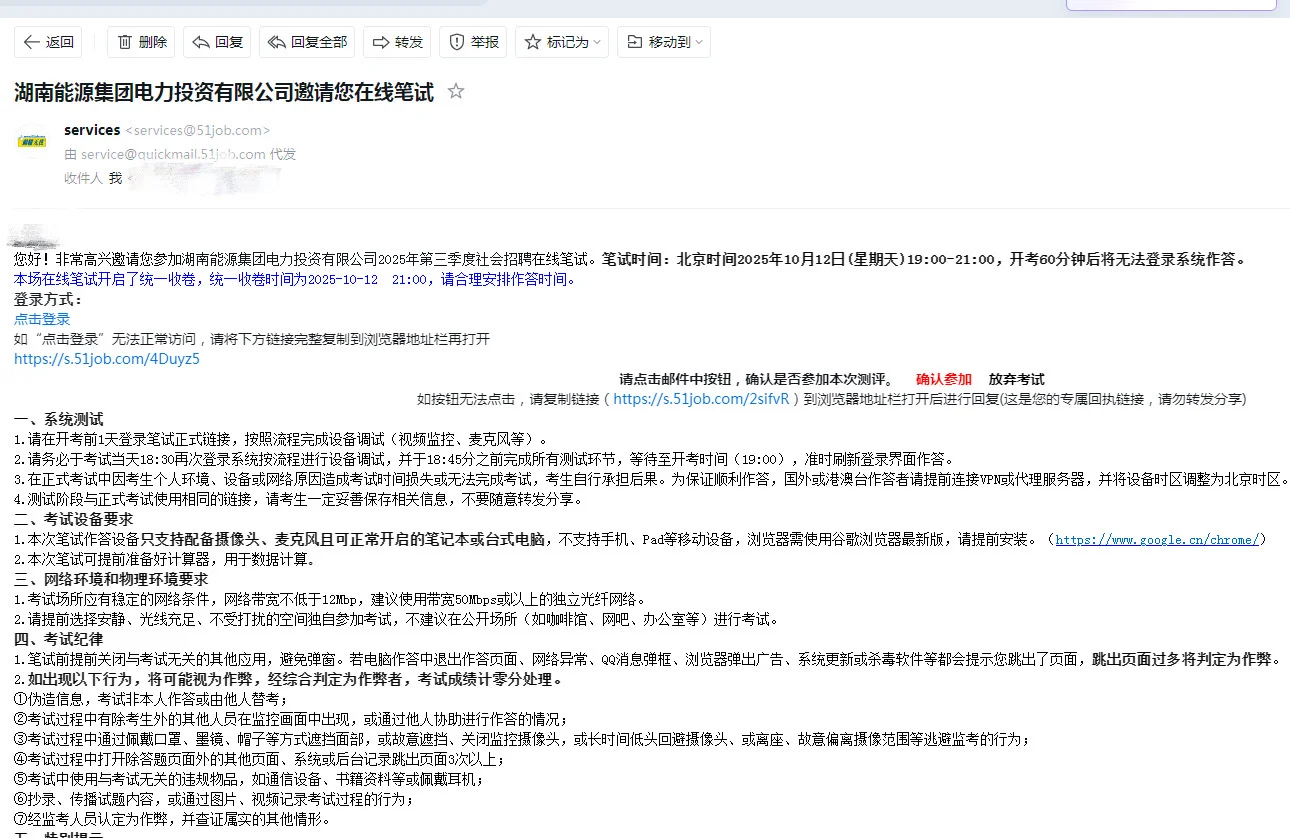Star the email next to the subject title

[x=455, y=90]
